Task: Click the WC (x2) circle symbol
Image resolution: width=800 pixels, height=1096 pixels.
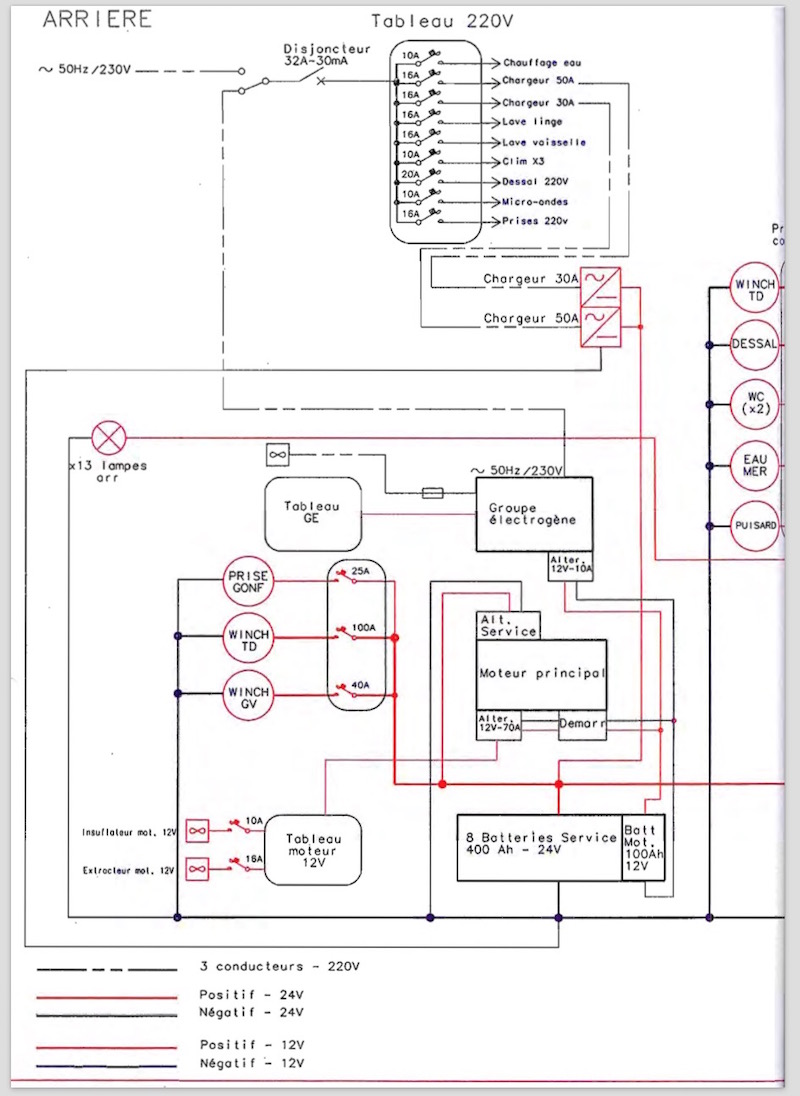Action: click(x=754, y=404)
